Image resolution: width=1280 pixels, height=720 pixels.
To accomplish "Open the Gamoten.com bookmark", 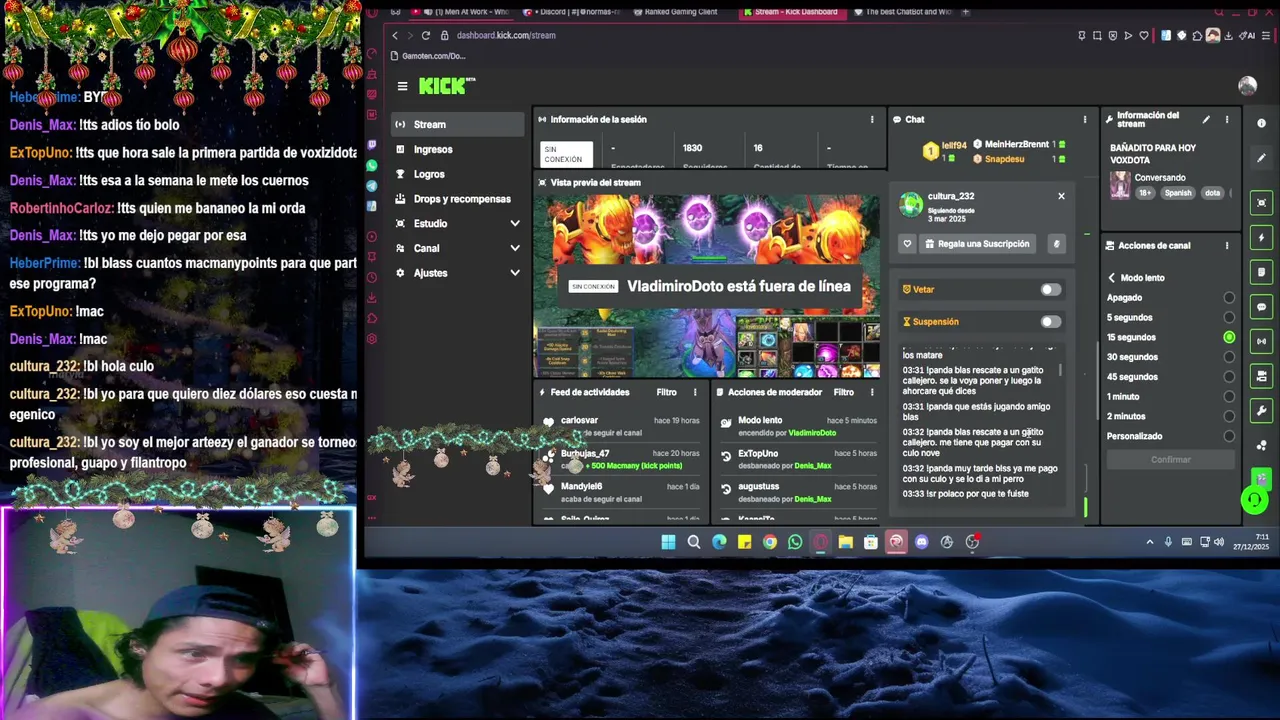I will pos(428,56).
